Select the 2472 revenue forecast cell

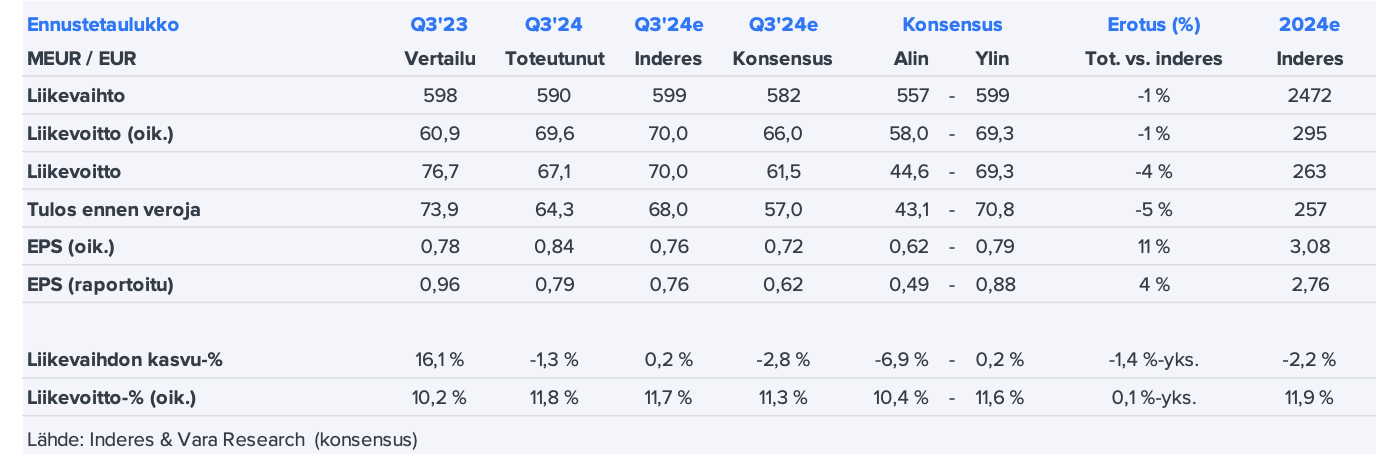coord(1309,96)
